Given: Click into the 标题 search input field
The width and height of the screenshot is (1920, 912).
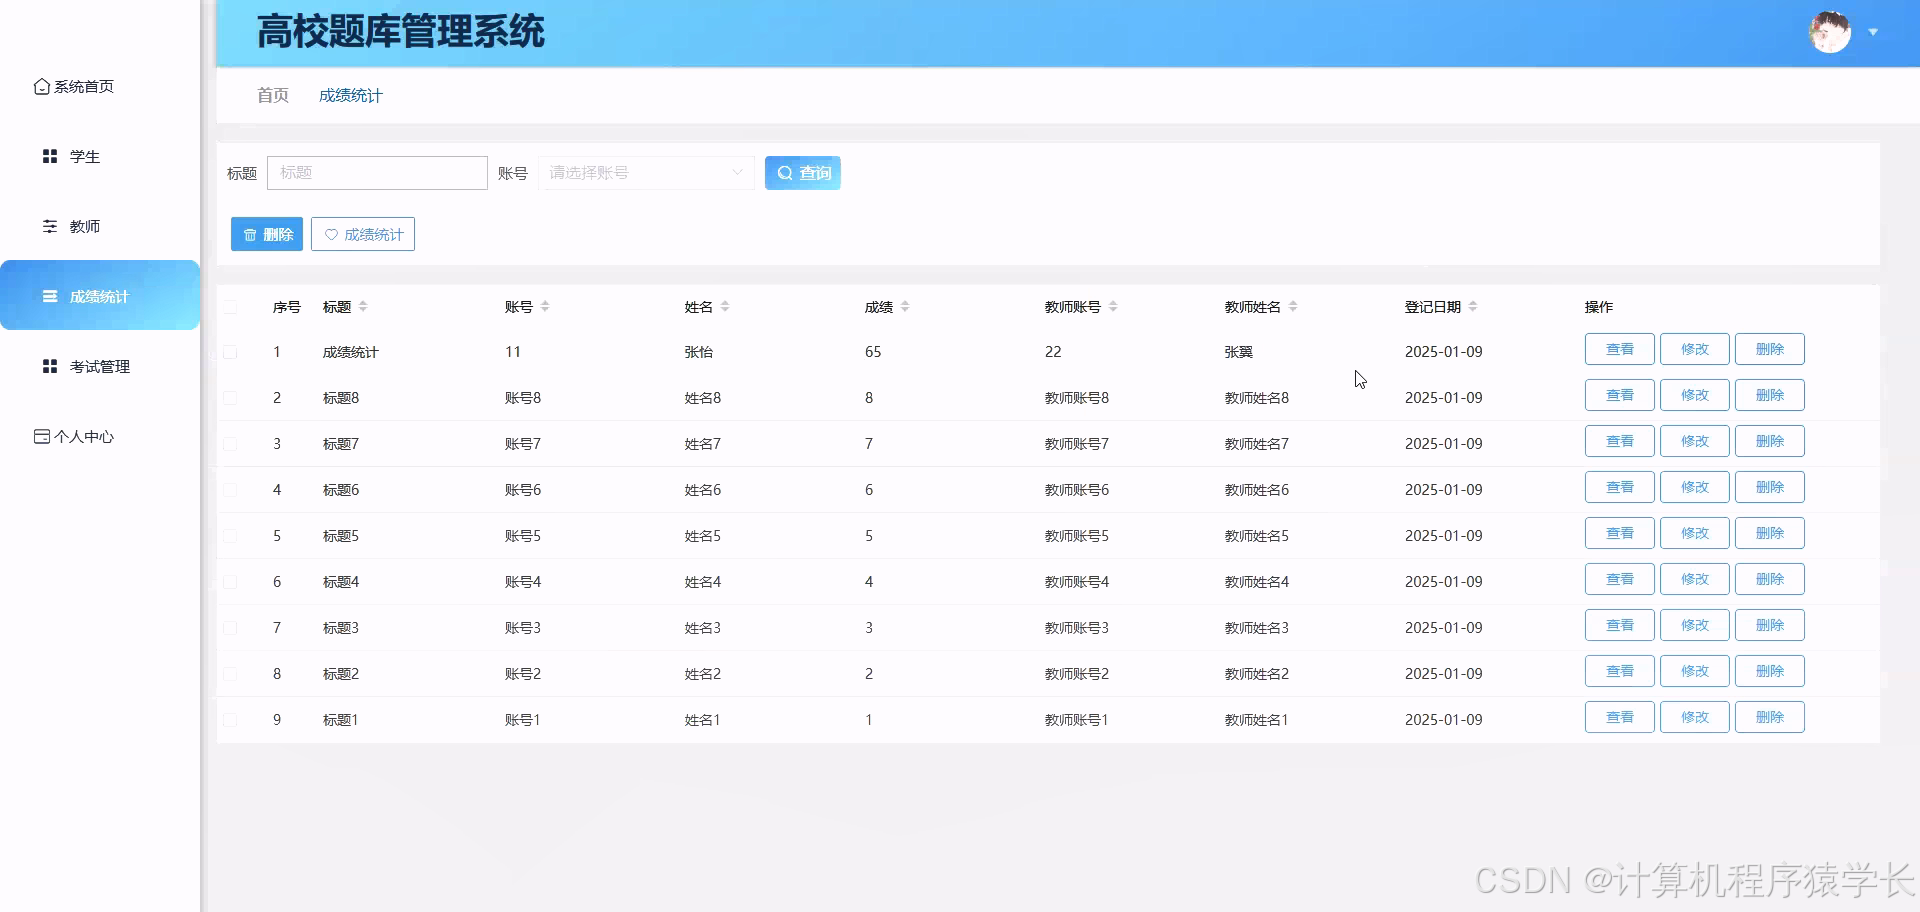Looking at the screenshot, I should coord(377,173).
